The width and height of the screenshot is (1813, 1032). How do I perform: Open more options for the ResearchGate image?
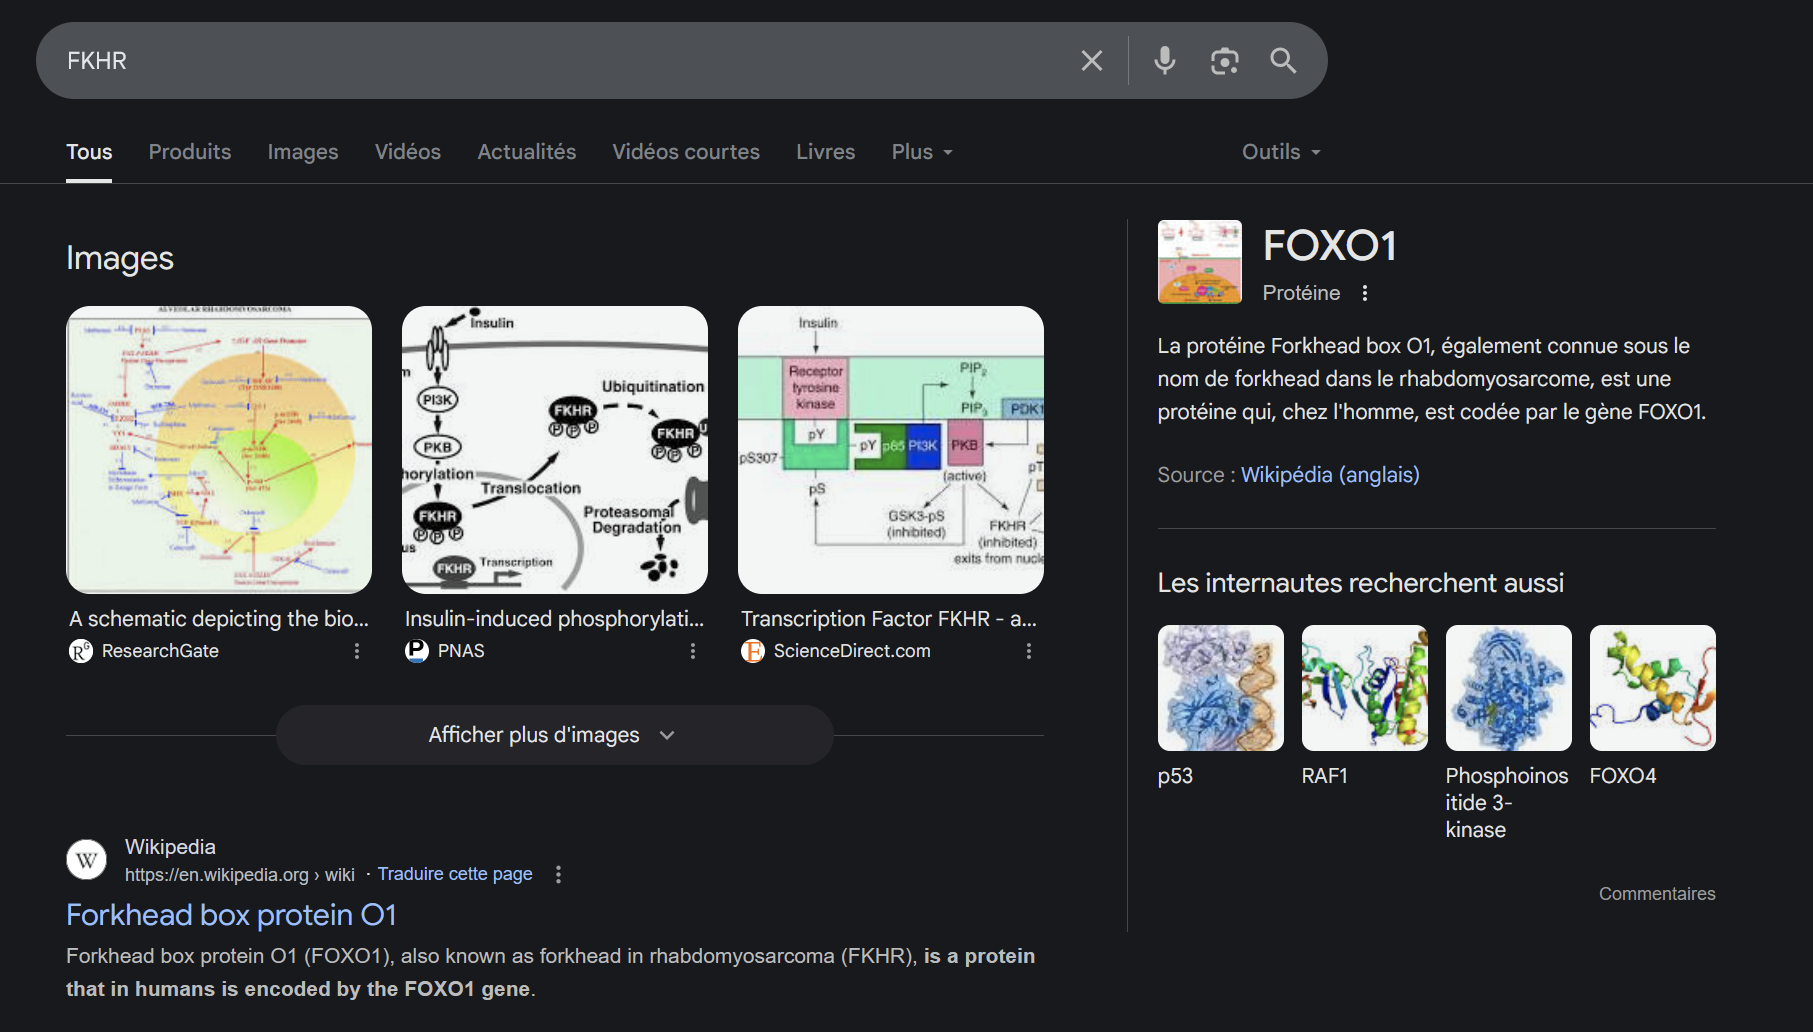pos(357,651)
